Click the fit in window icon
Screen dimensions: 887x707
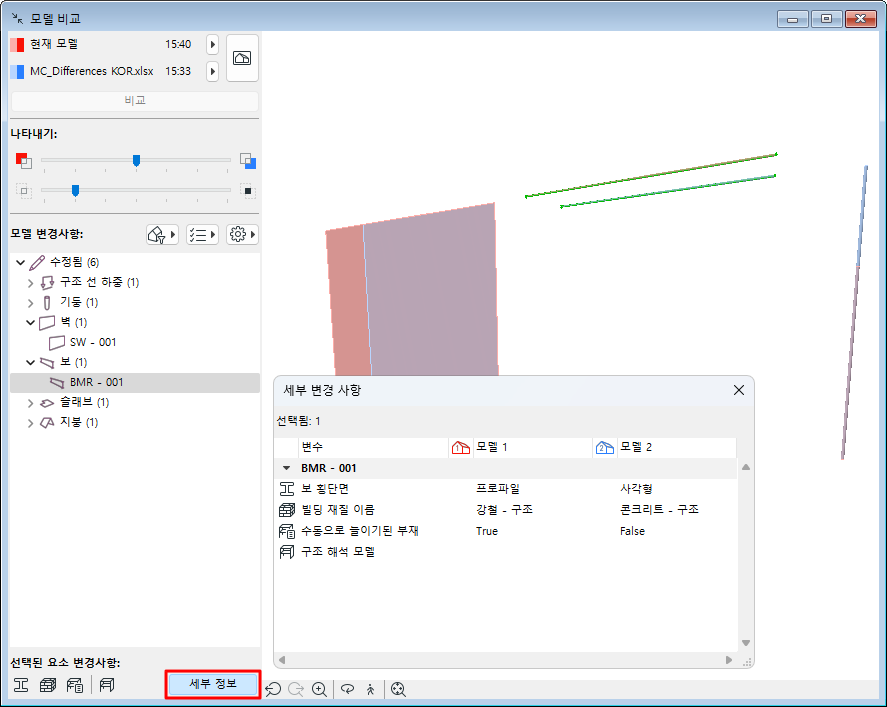(398, 689)
